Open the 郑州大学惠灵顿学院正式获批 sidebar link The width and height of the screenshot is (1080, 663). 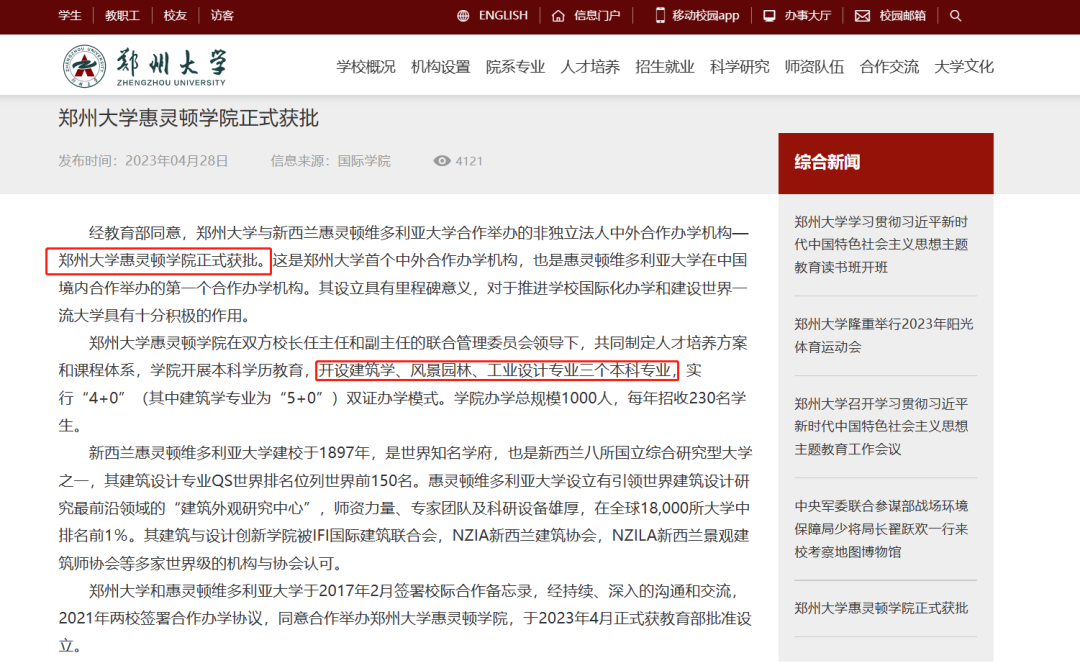tap(881, 607)
